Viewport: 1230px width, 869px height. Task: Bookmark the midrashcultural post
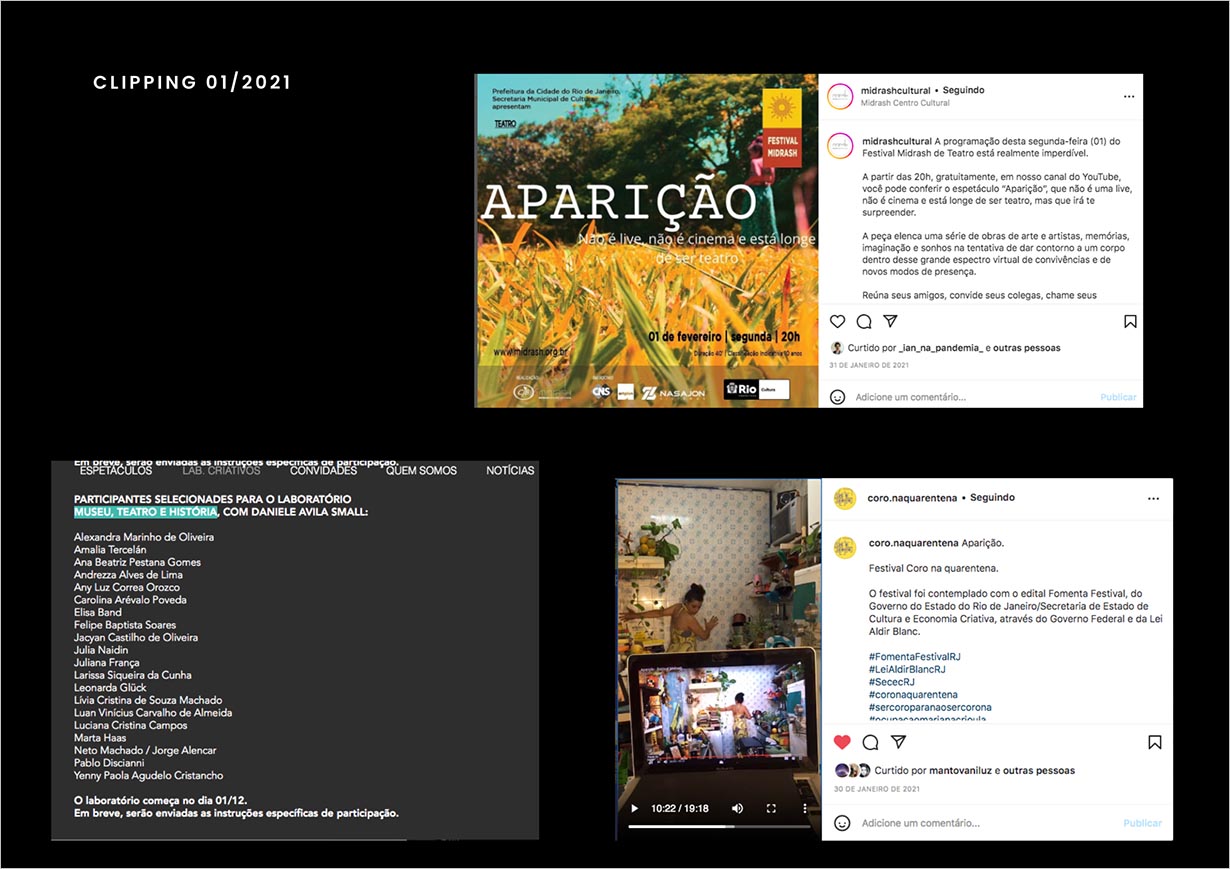tap(1130, 321)
